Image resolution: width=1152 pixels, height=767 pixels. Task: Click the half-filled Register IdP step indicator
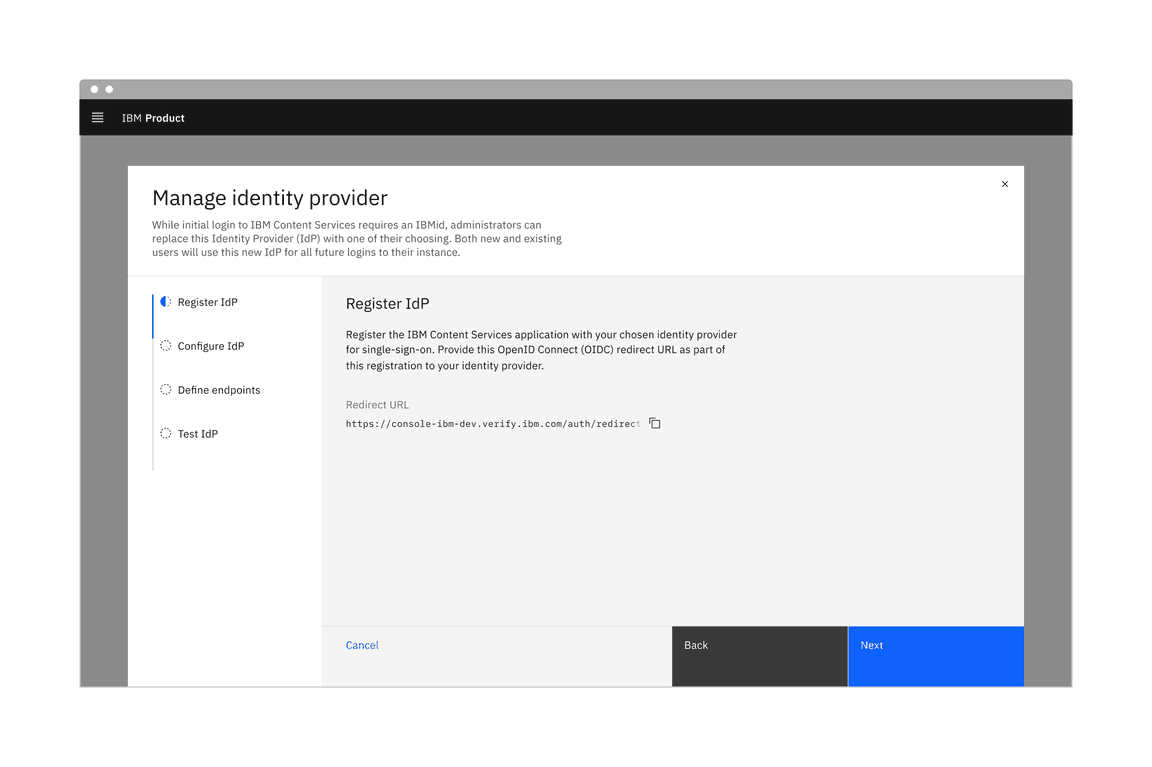166,302
